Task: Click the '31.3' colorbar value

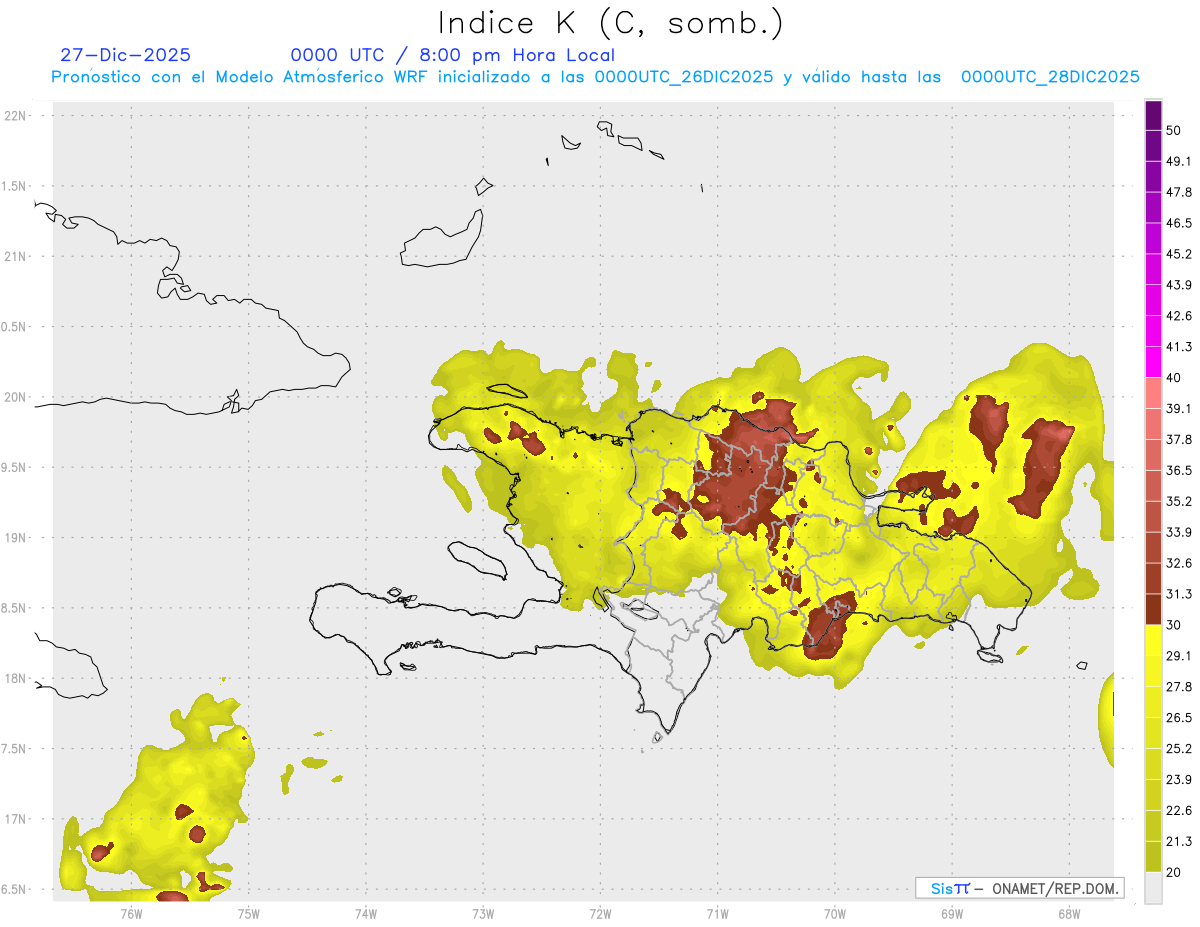Action: 1179,594
